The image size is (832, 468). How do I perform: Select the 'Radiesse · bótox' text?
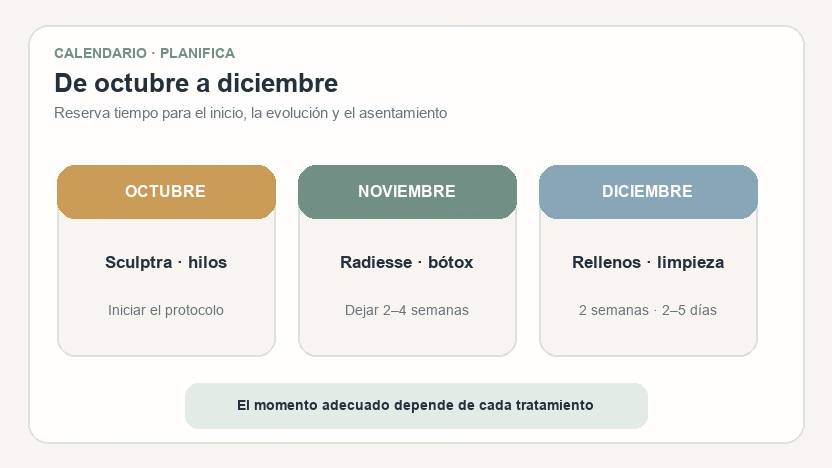tap(407, 262)
